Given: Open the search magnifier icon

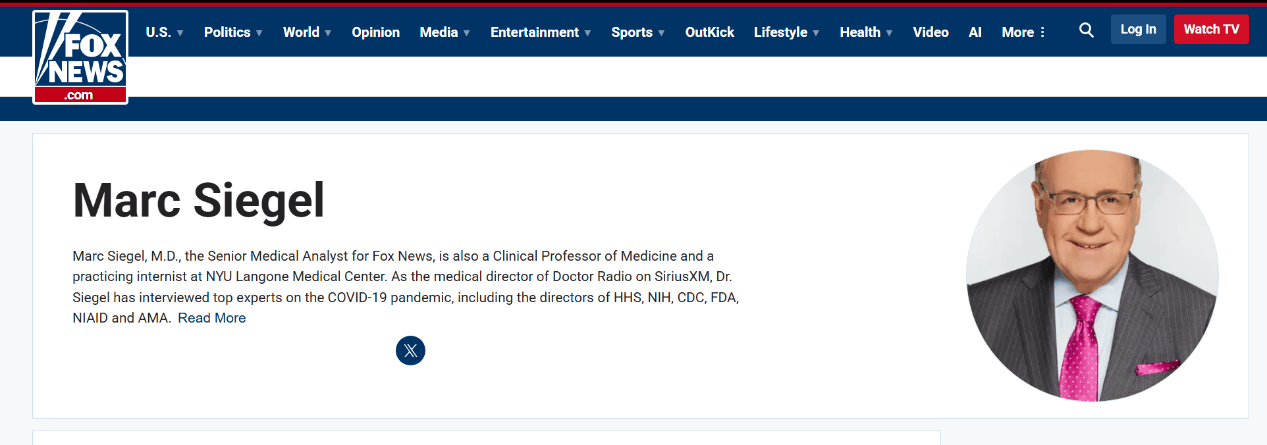Looking at the screenshot, I should (x=1087, y=31).
